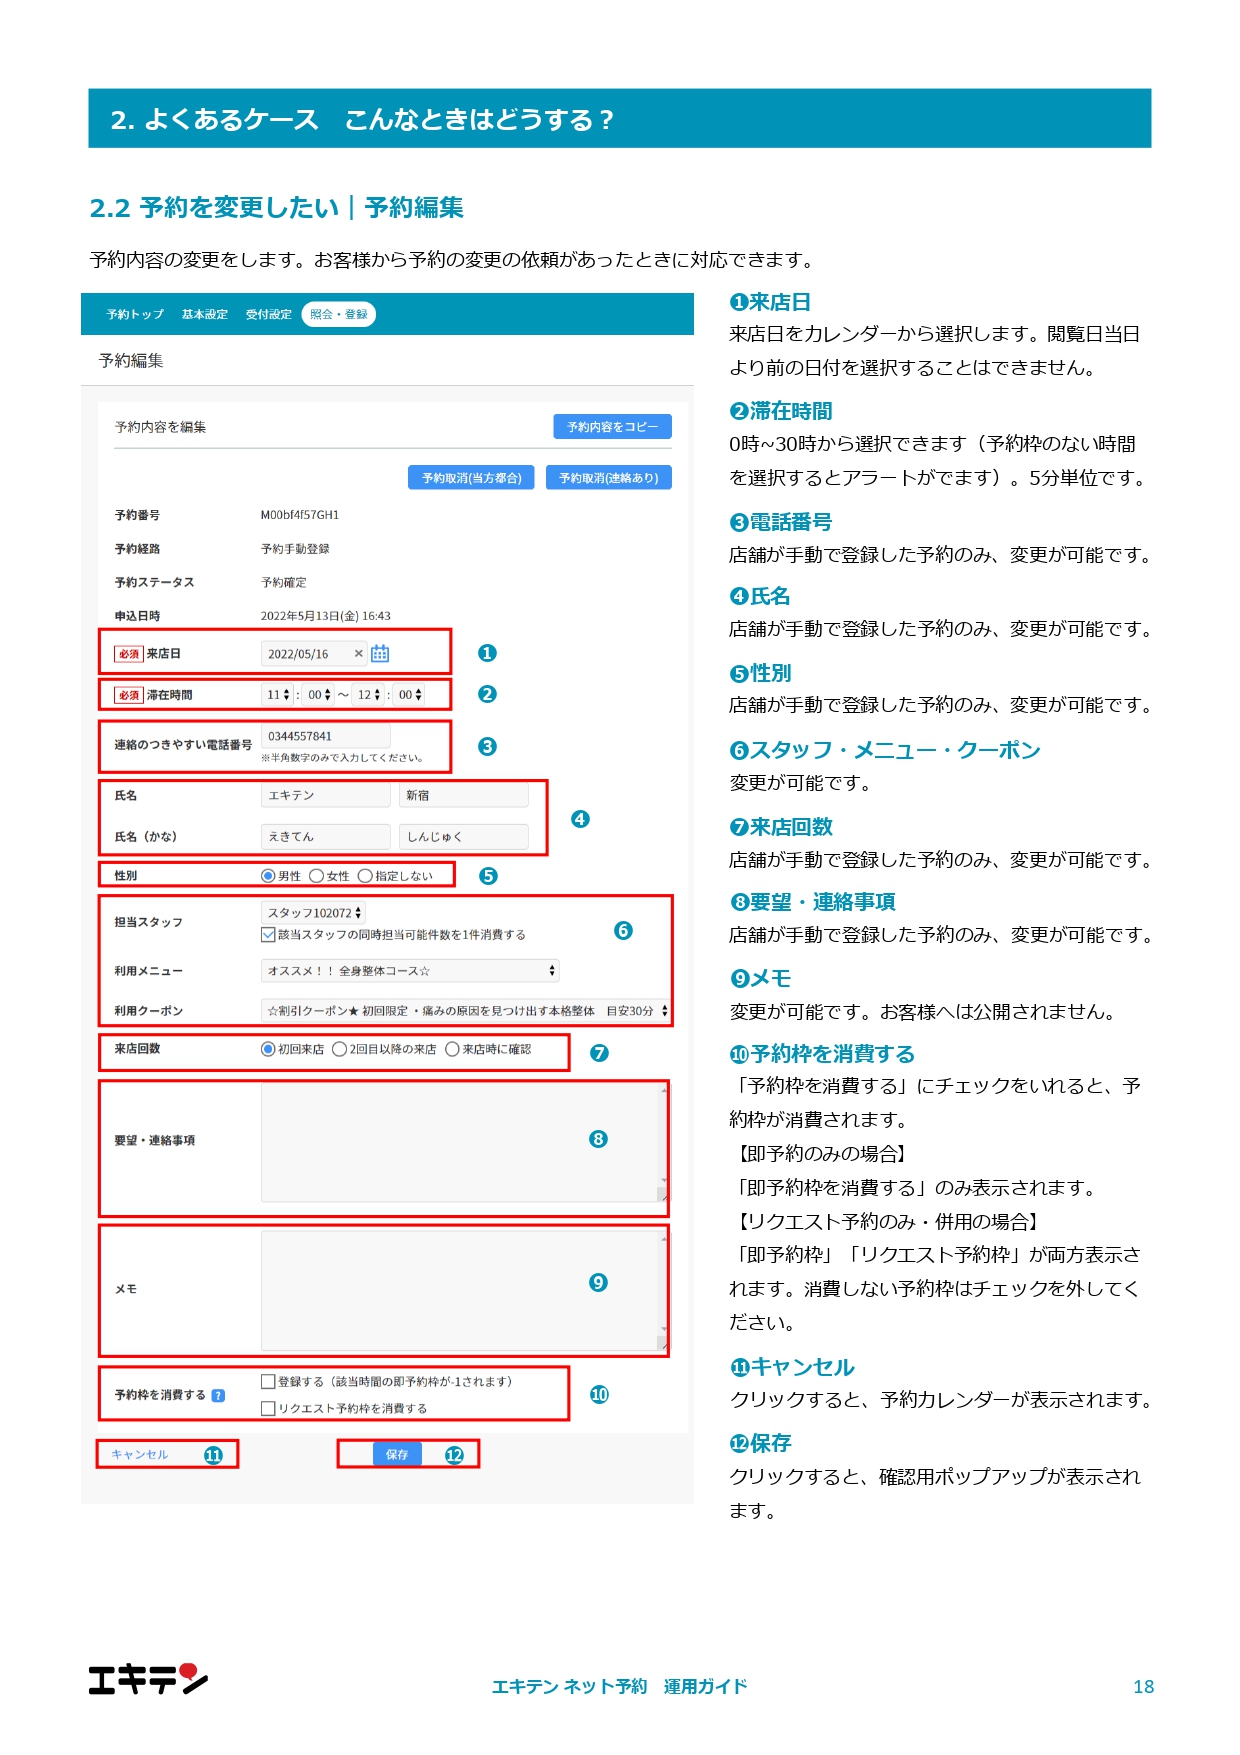Click the 保存 button
The image size is (1240, 1755).
[397, 1454]
